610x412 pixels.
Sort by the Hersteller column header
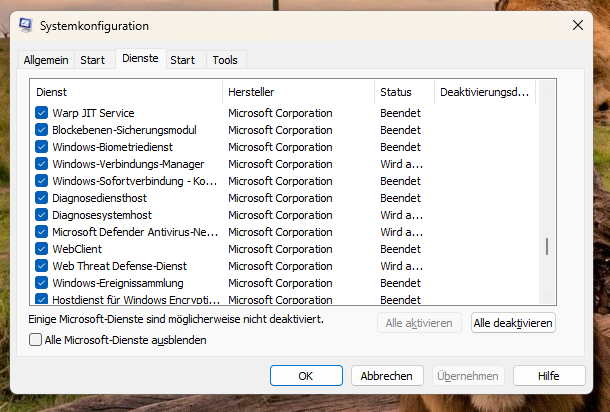click(x=298, y=92)
